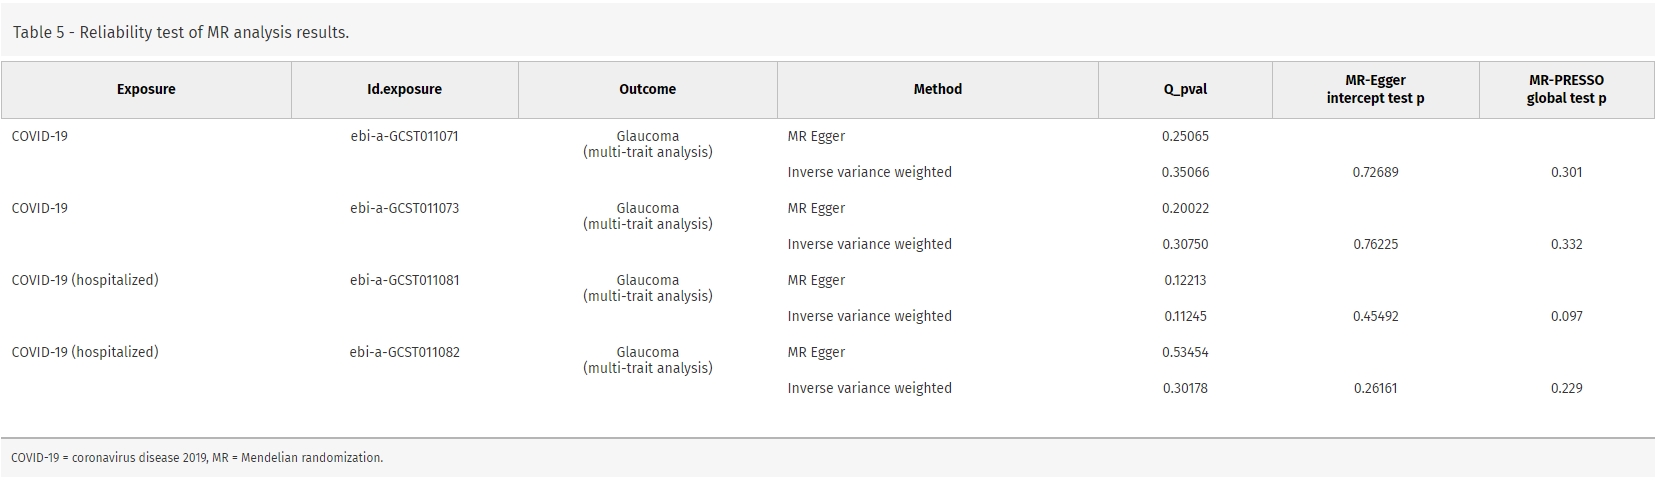Select the MR-PRESSO value 0.332

(1566, 244)
